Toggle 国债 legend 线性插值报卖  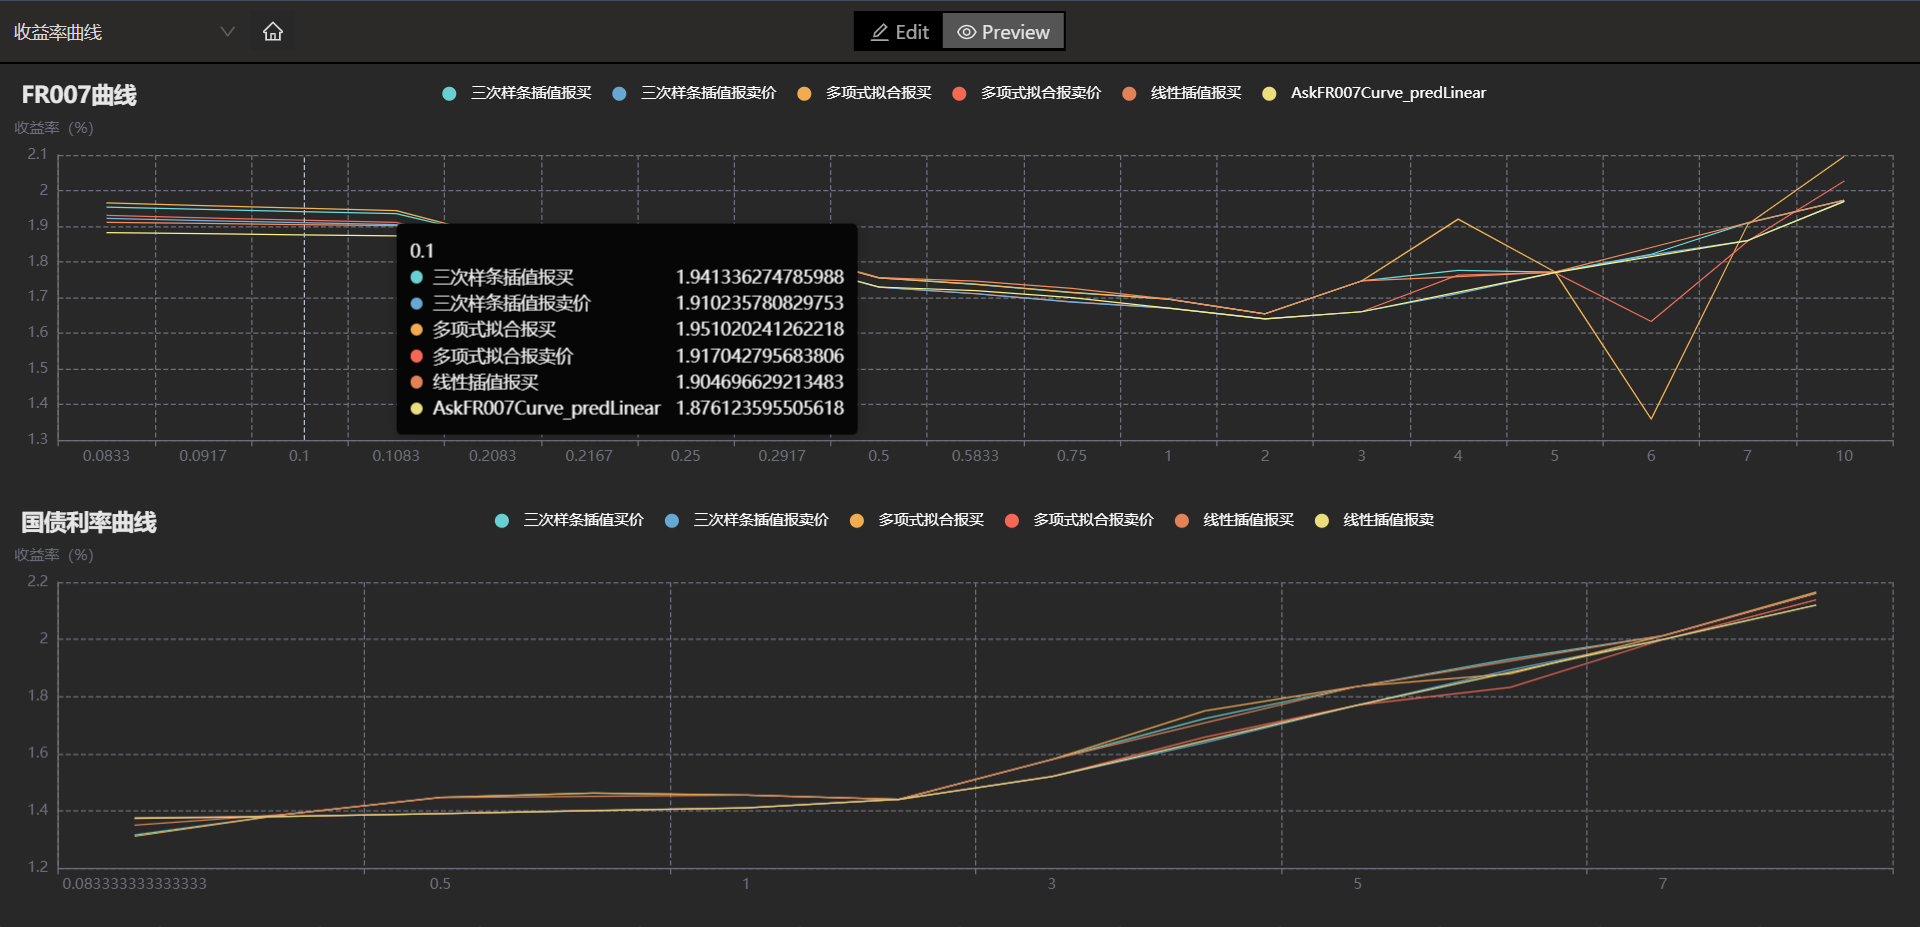[1374, 520]
